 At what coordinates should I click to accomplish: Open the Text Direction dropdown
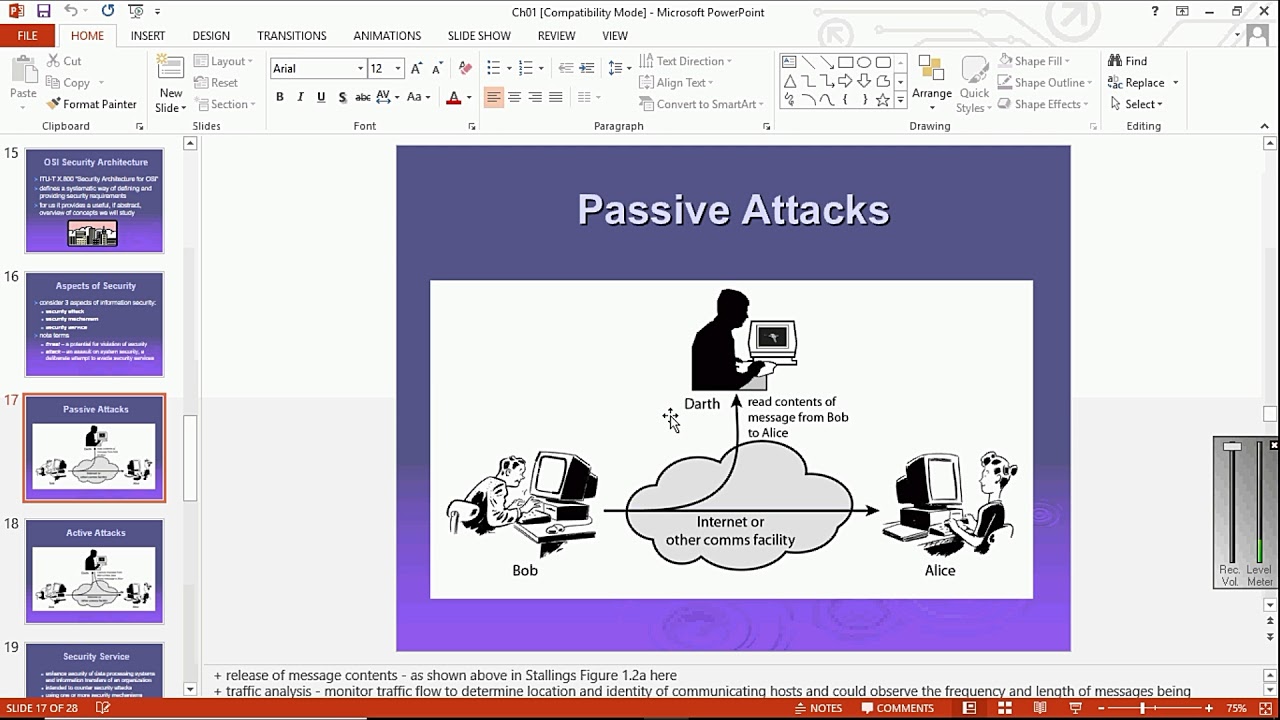[x=685, y=61]
